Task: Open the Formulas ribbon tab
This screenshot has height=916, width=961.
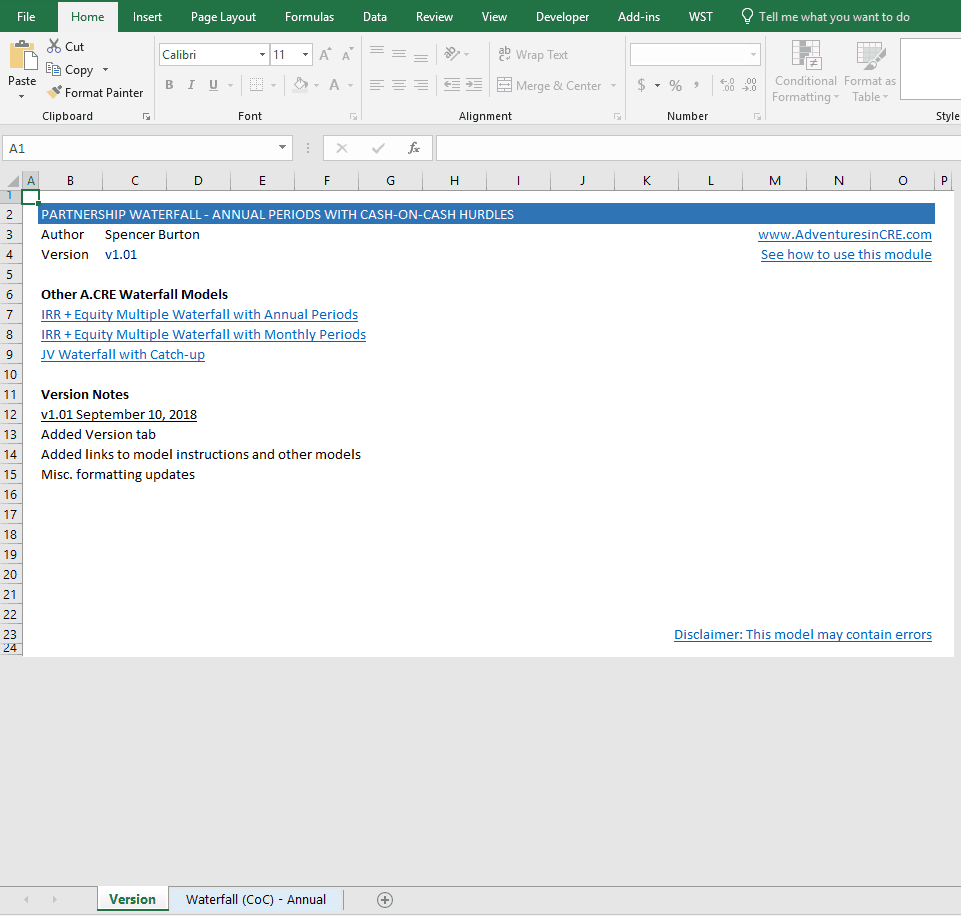Action: (310, 17)
